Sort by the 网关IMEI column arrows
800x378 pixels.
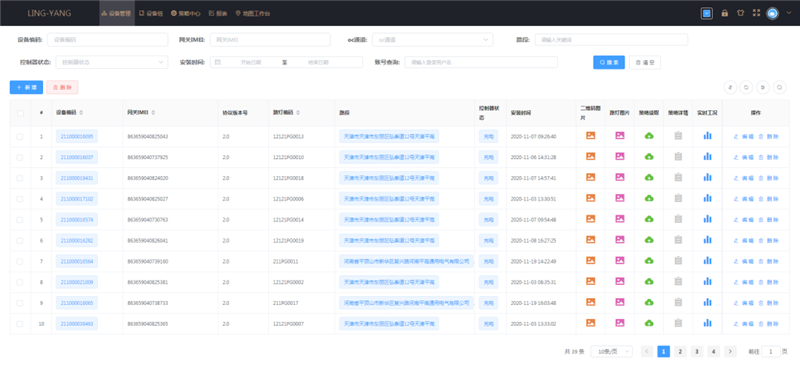[x=154, y=113]
